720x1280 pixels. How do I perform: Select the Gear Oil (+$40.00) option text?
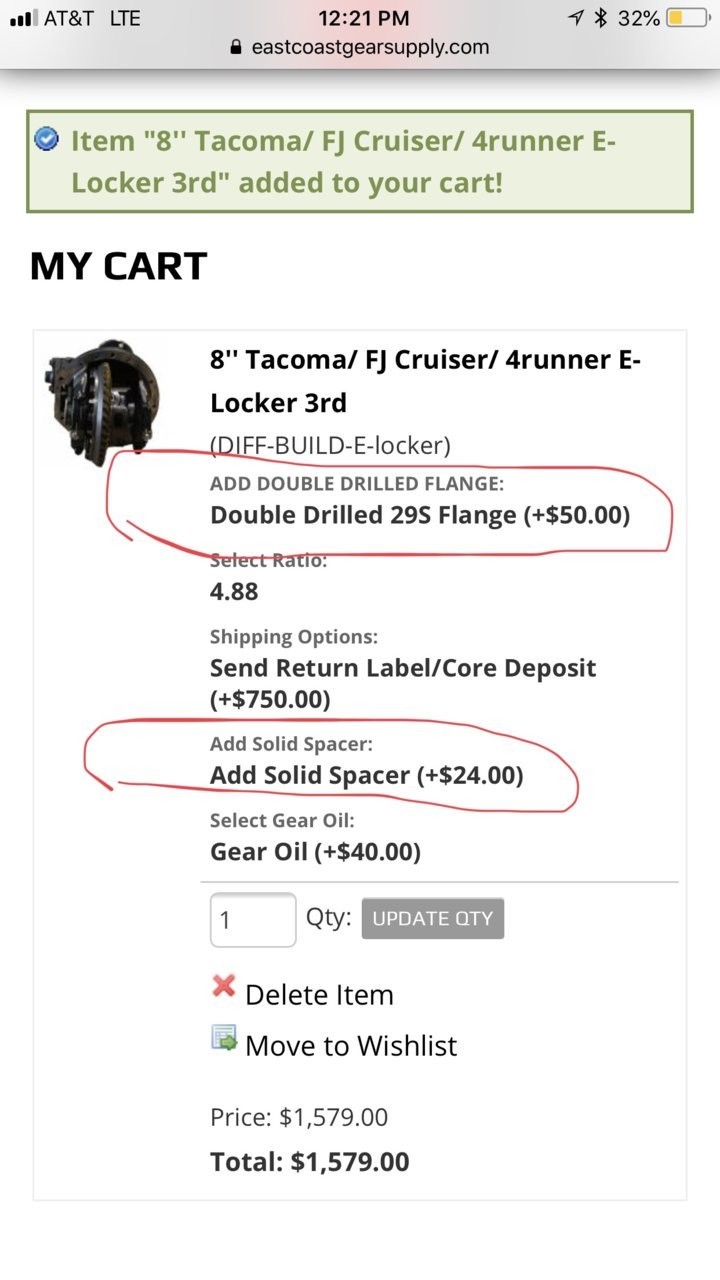click(x=315, y=852)
